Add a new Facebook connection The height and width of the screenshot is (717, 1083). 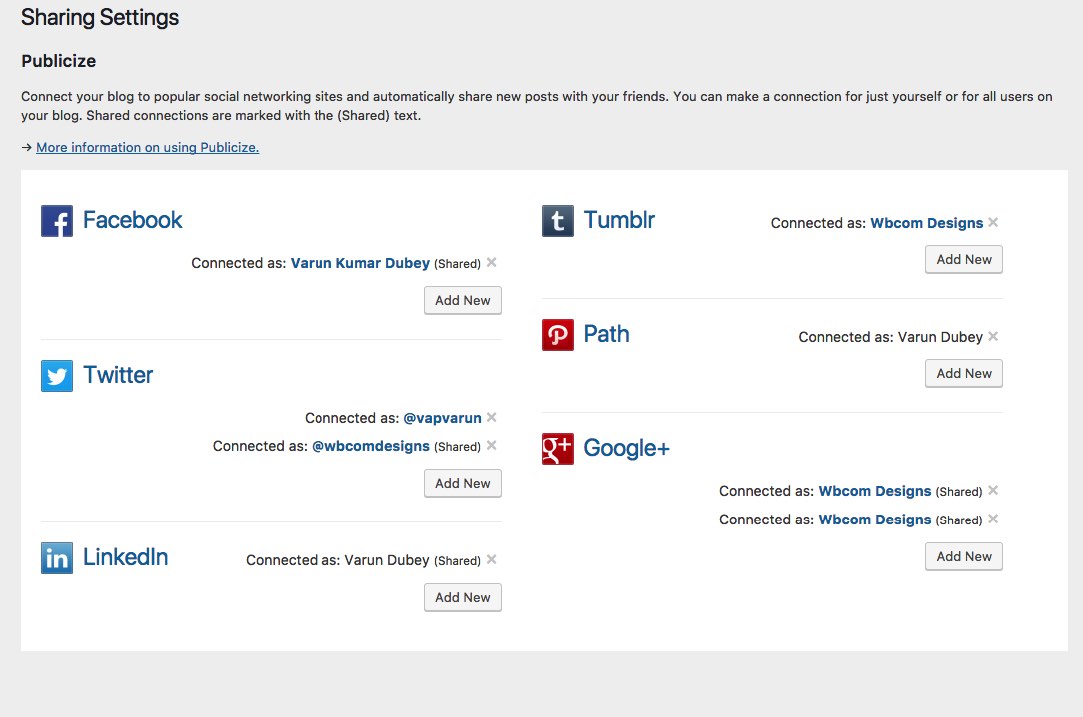click(463, 300)
